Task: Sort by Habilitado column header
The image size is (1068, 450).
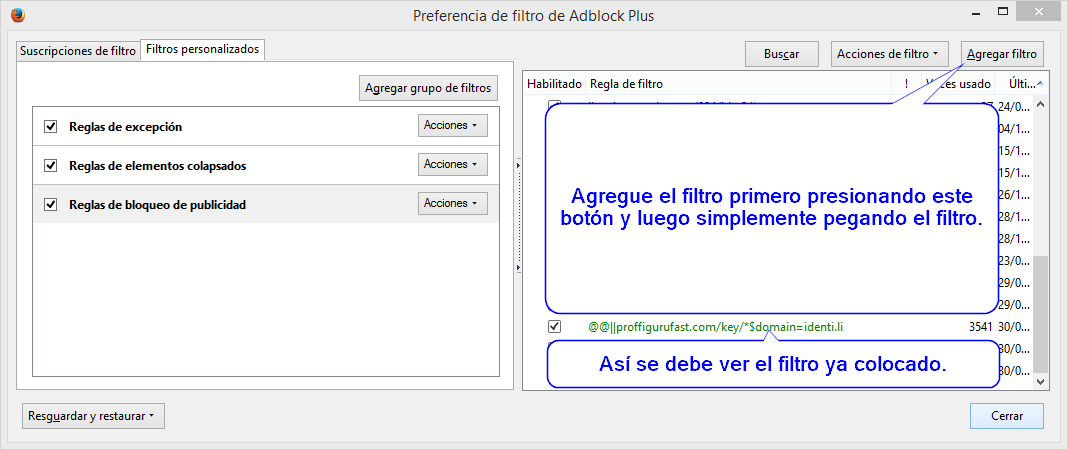Action: tap(554, 84)
